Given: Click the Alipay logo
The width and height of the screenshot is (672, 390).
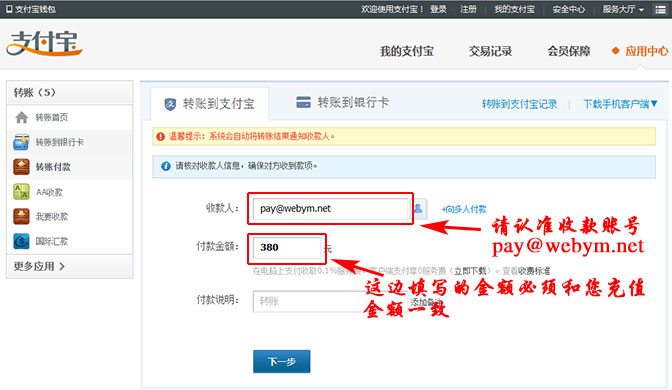Looking at the screenshot, I should [x=44, y=43].
